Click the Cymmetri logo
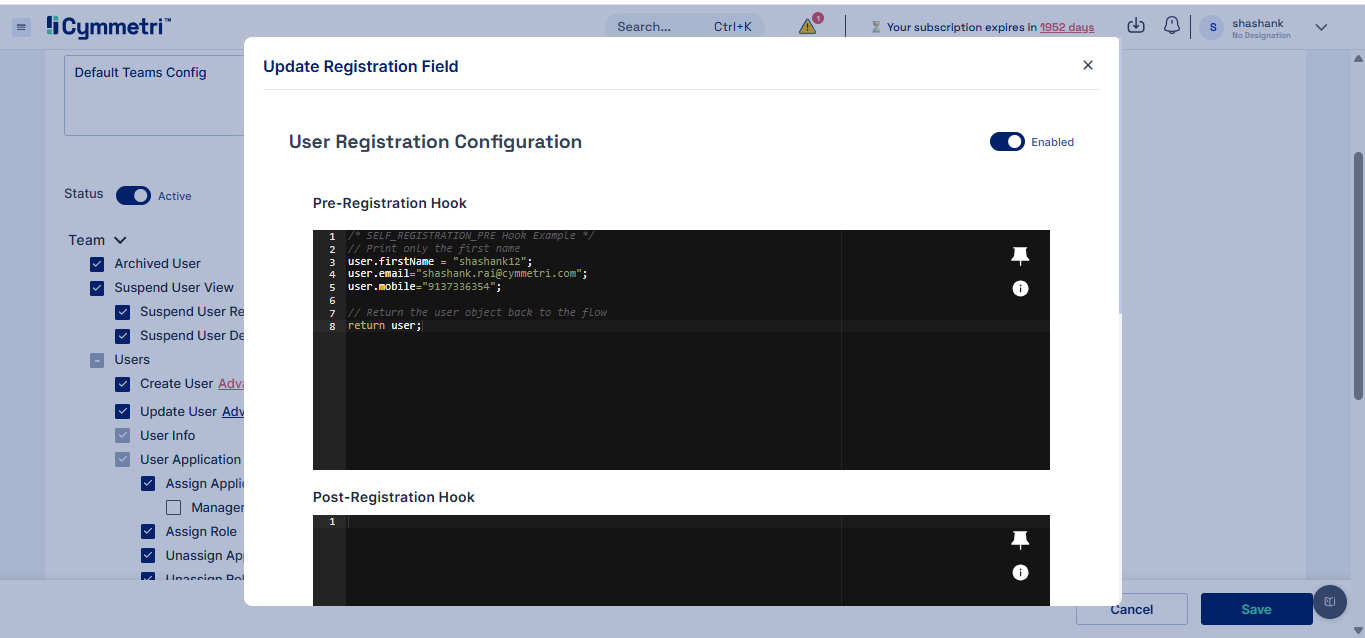 coord(108,27)
